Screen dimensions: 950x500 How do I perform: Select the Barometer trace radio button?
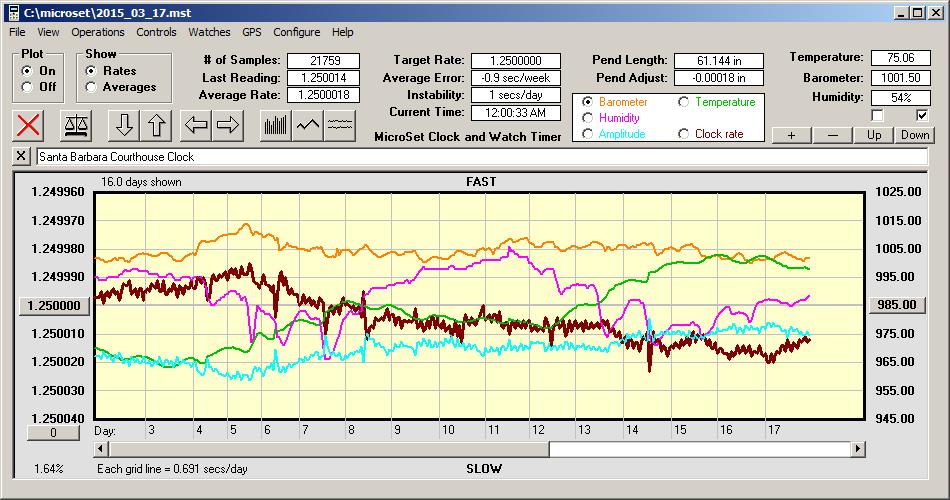(x=587, y=102)
